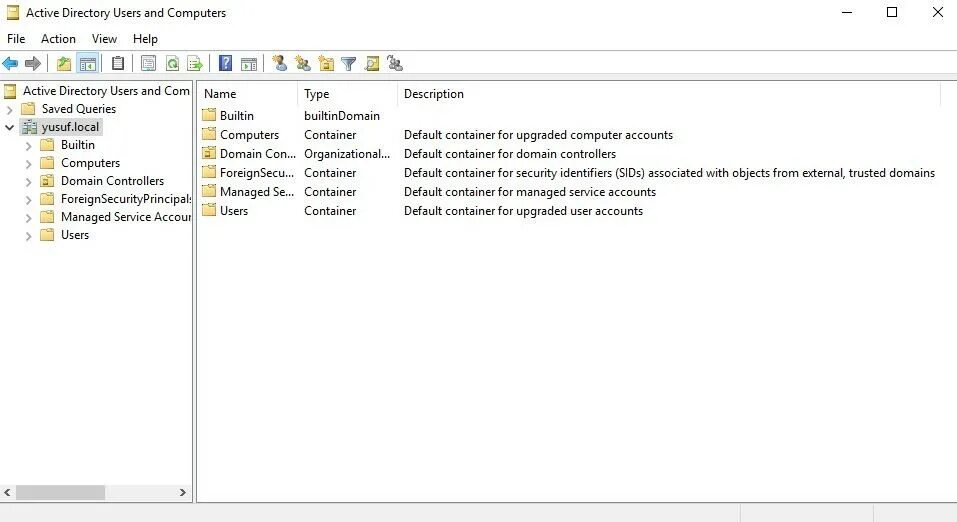The image size is (957, 522).
Task: Select Users label in the tree
Action: point(74,235)
